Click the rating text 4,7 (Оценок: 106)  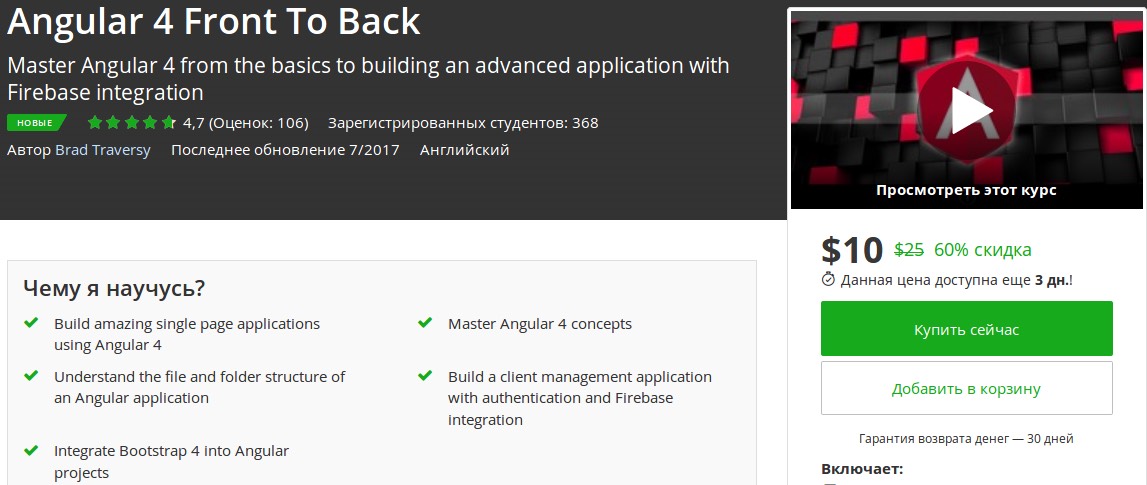[x=246, y=123]
